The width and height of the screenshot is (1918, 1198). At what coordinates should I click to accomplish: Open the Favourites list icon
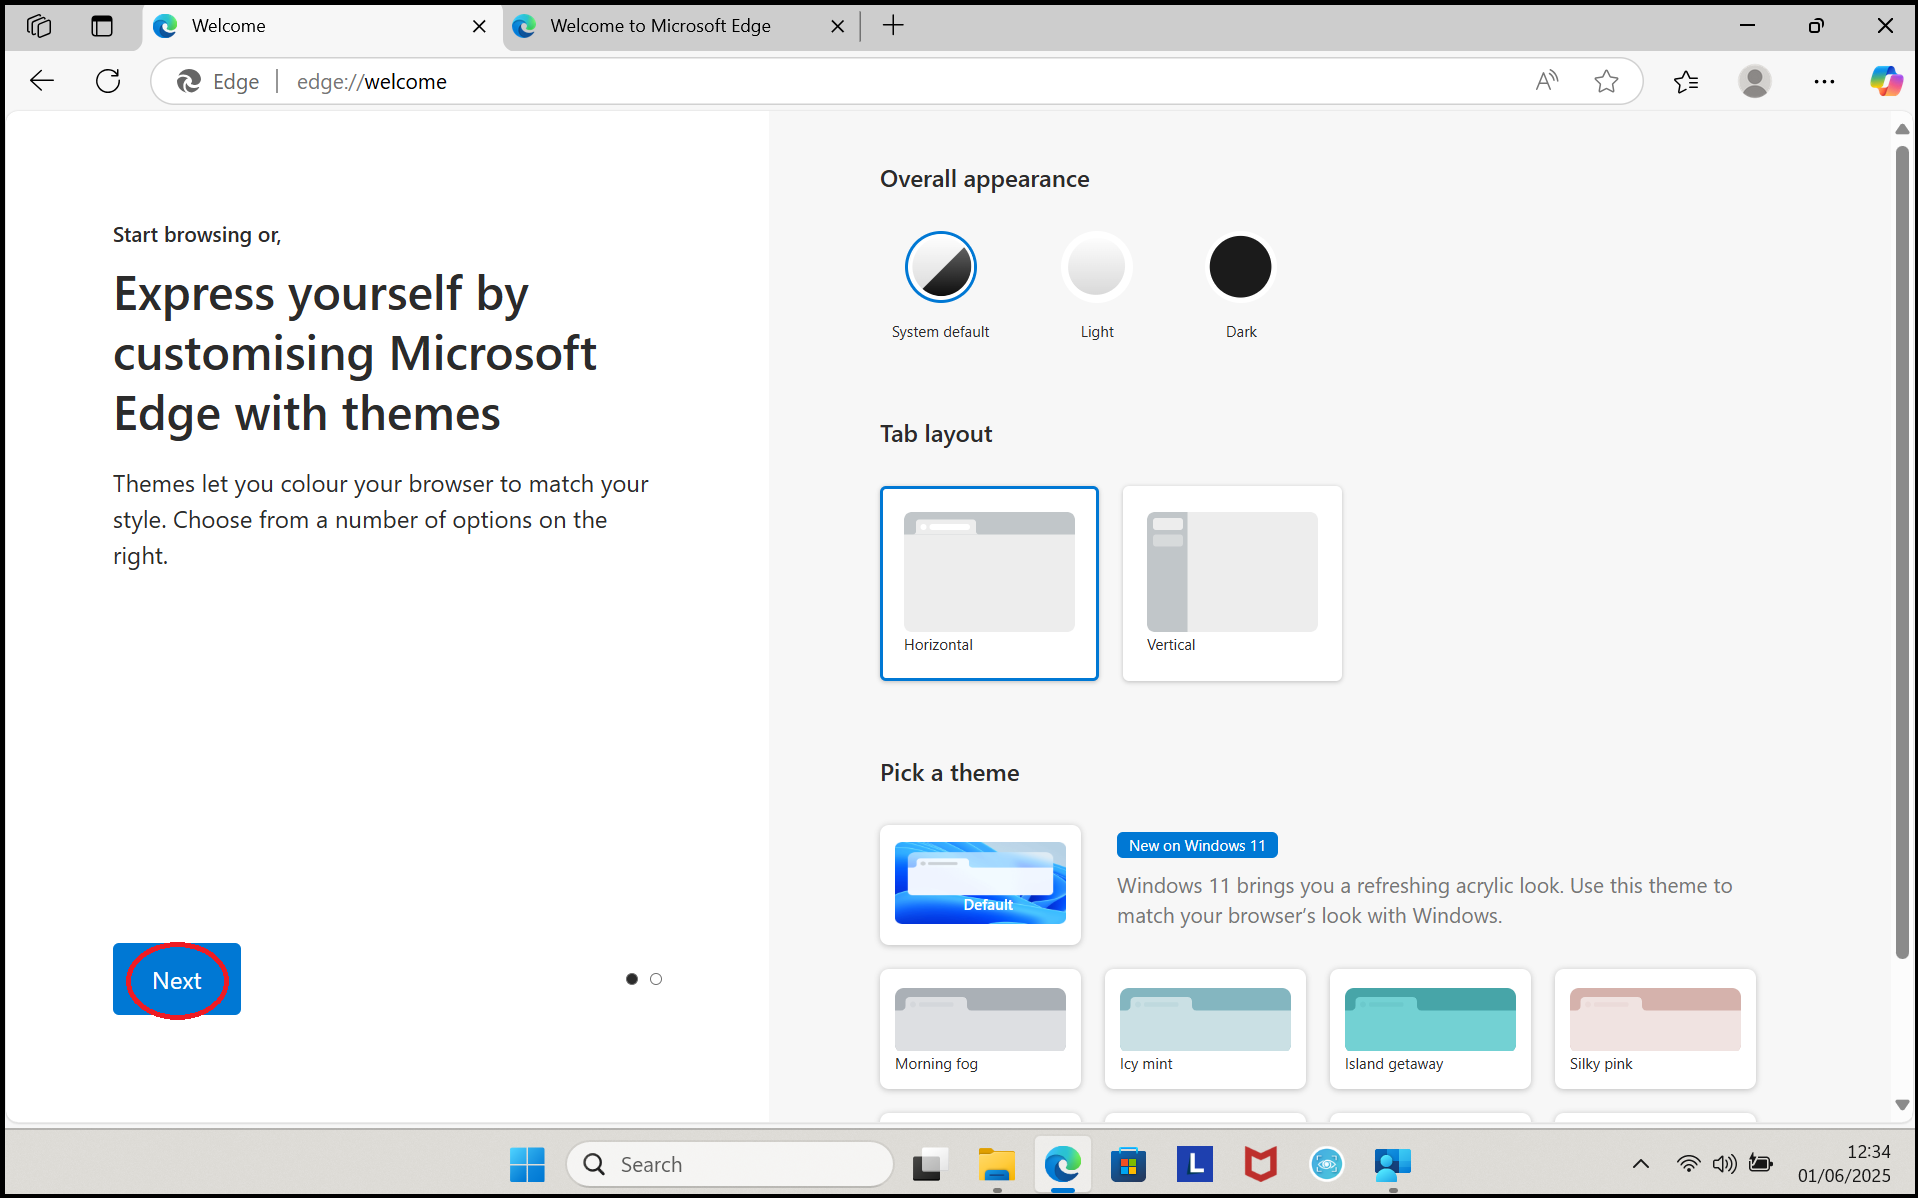1686,81
